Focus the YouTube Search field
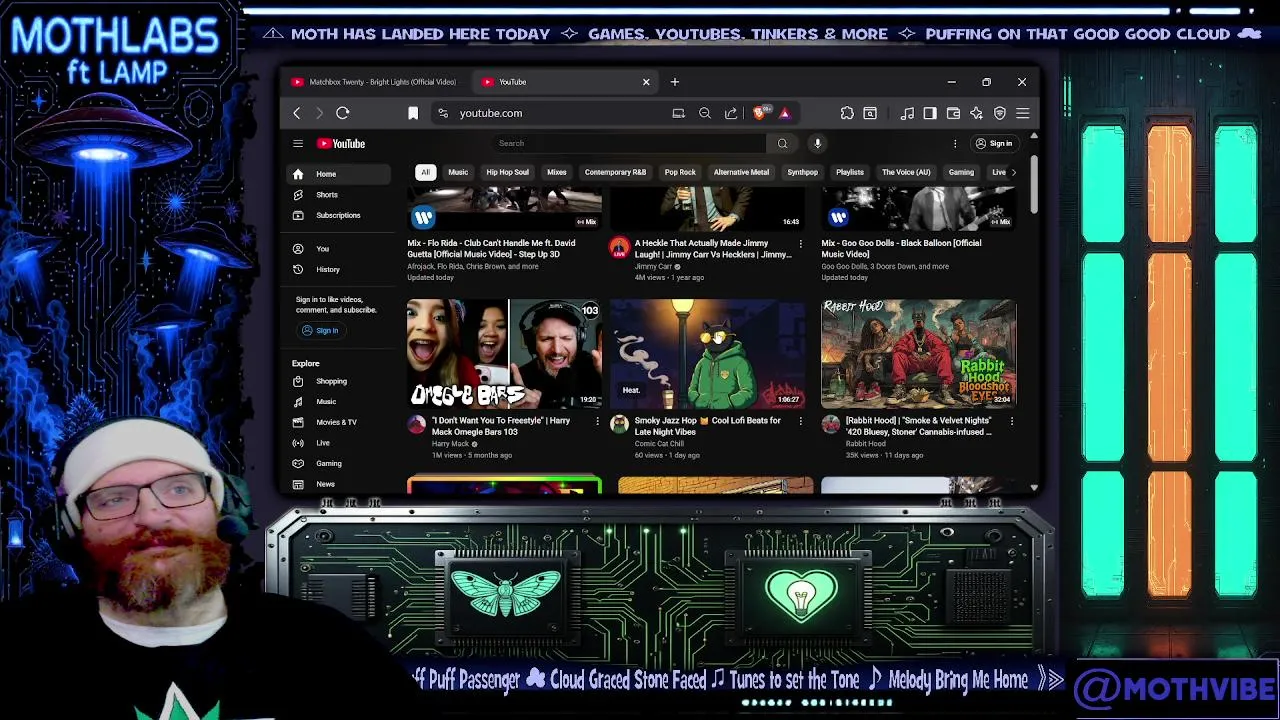The image size is (1280, 720). [x=630, y=143]
